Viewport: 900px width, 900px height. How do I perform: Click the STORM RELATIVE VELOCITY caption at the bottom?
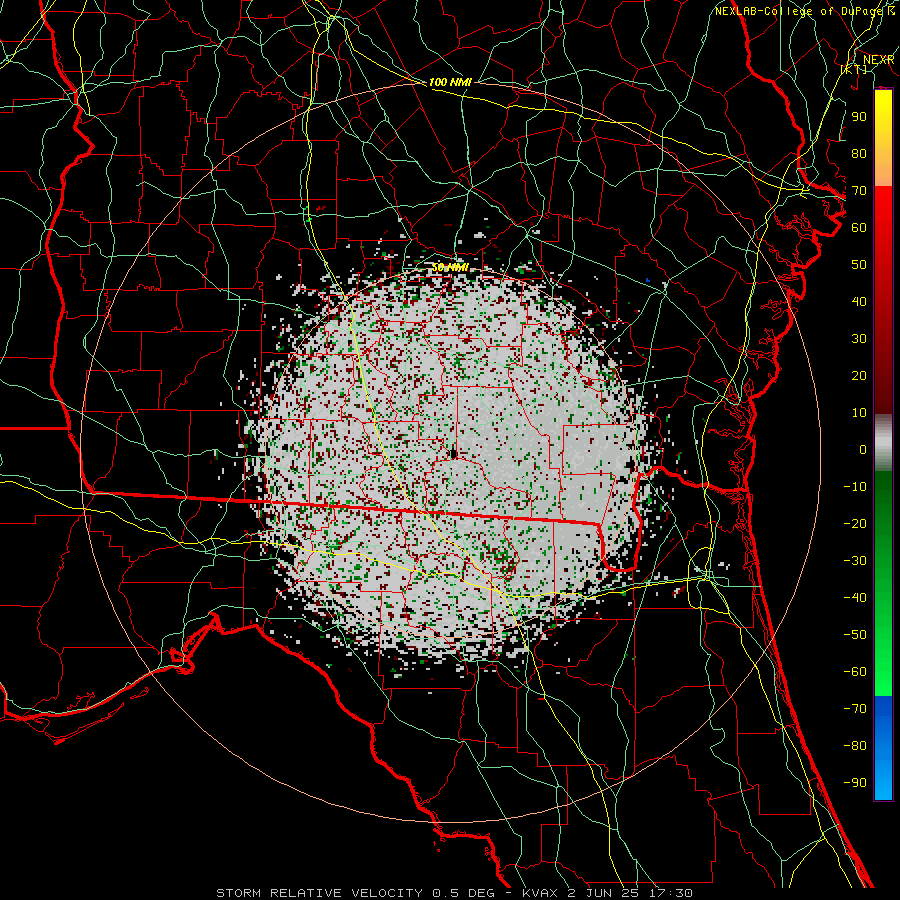click(455, 893)
